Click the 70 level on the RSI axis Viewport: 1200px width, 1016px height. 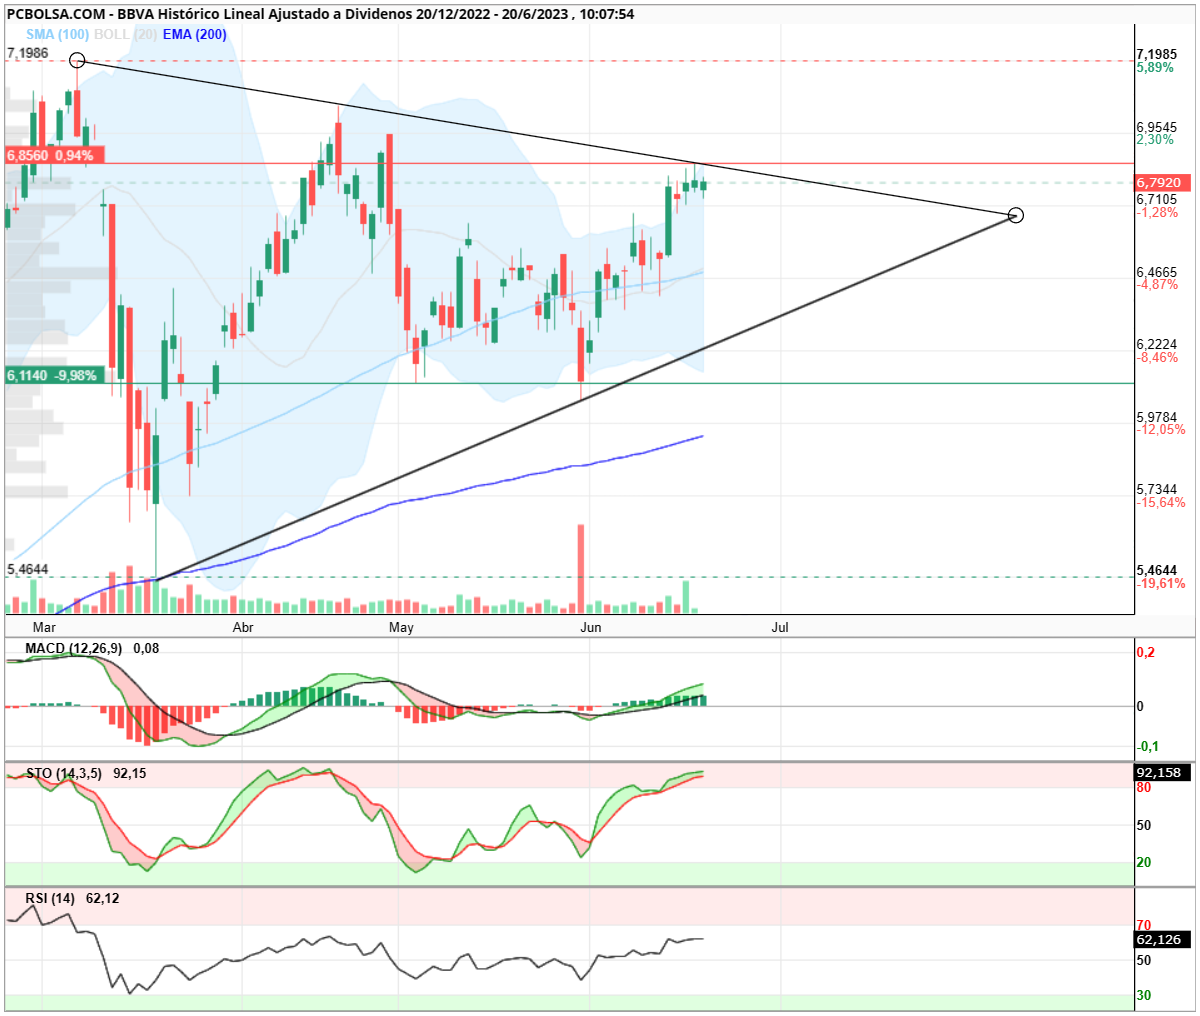(1144, 926)
